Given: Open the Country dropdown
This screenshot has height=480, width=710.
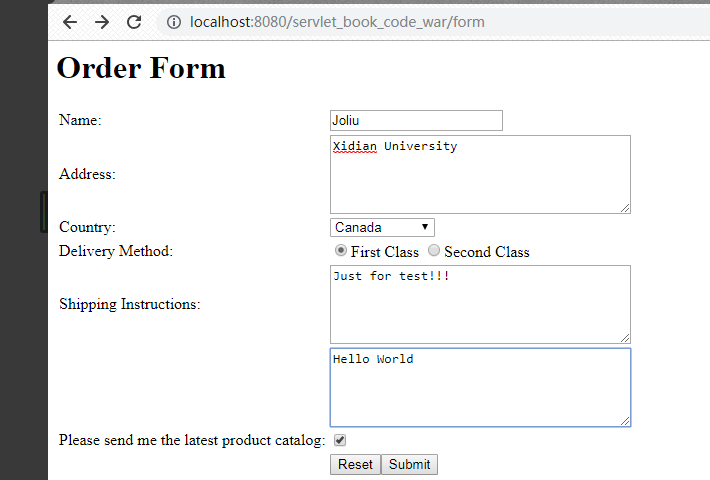Looking at the screenshot, I should [x=382, y=228].
